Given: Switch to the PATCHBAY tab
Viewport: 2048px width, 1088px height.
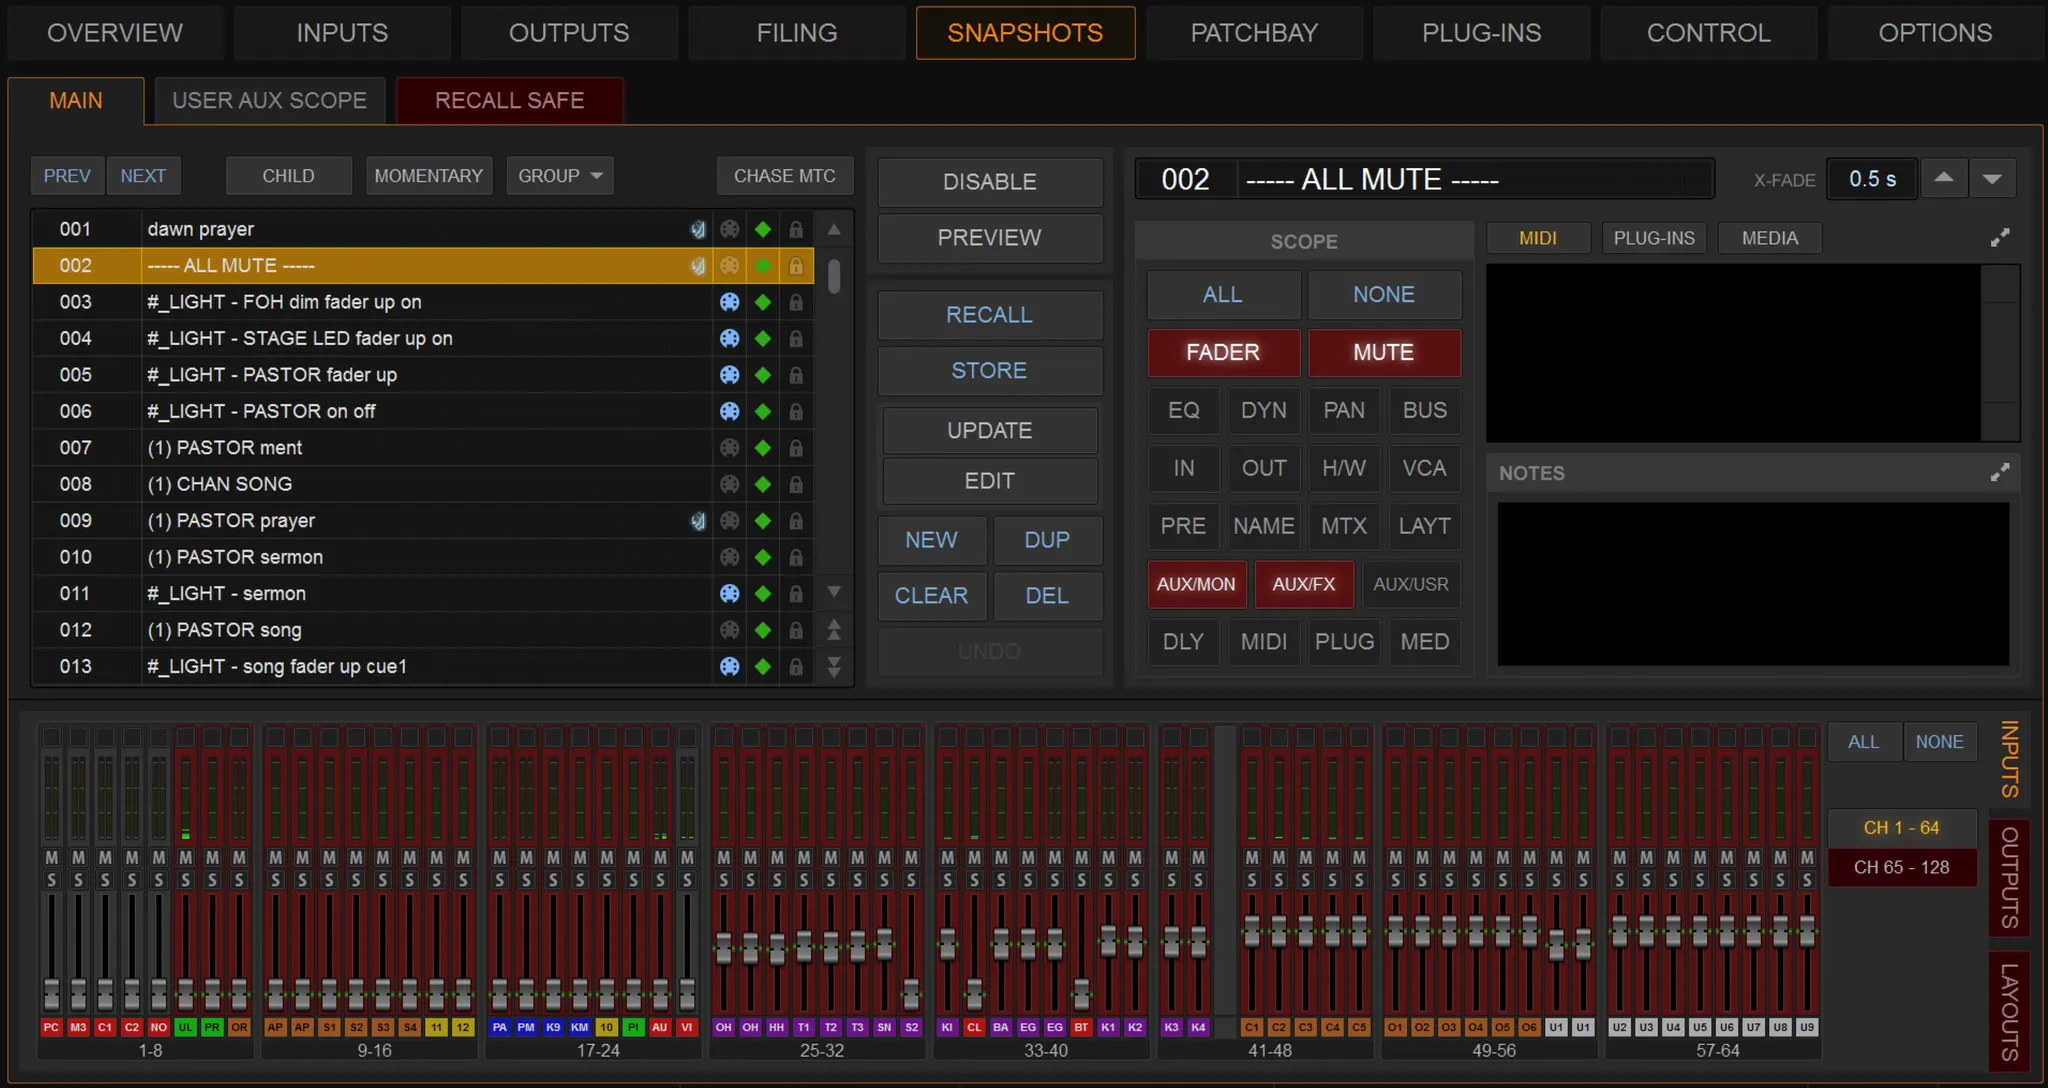Looking at the screenshot, I should [1254, 33].
